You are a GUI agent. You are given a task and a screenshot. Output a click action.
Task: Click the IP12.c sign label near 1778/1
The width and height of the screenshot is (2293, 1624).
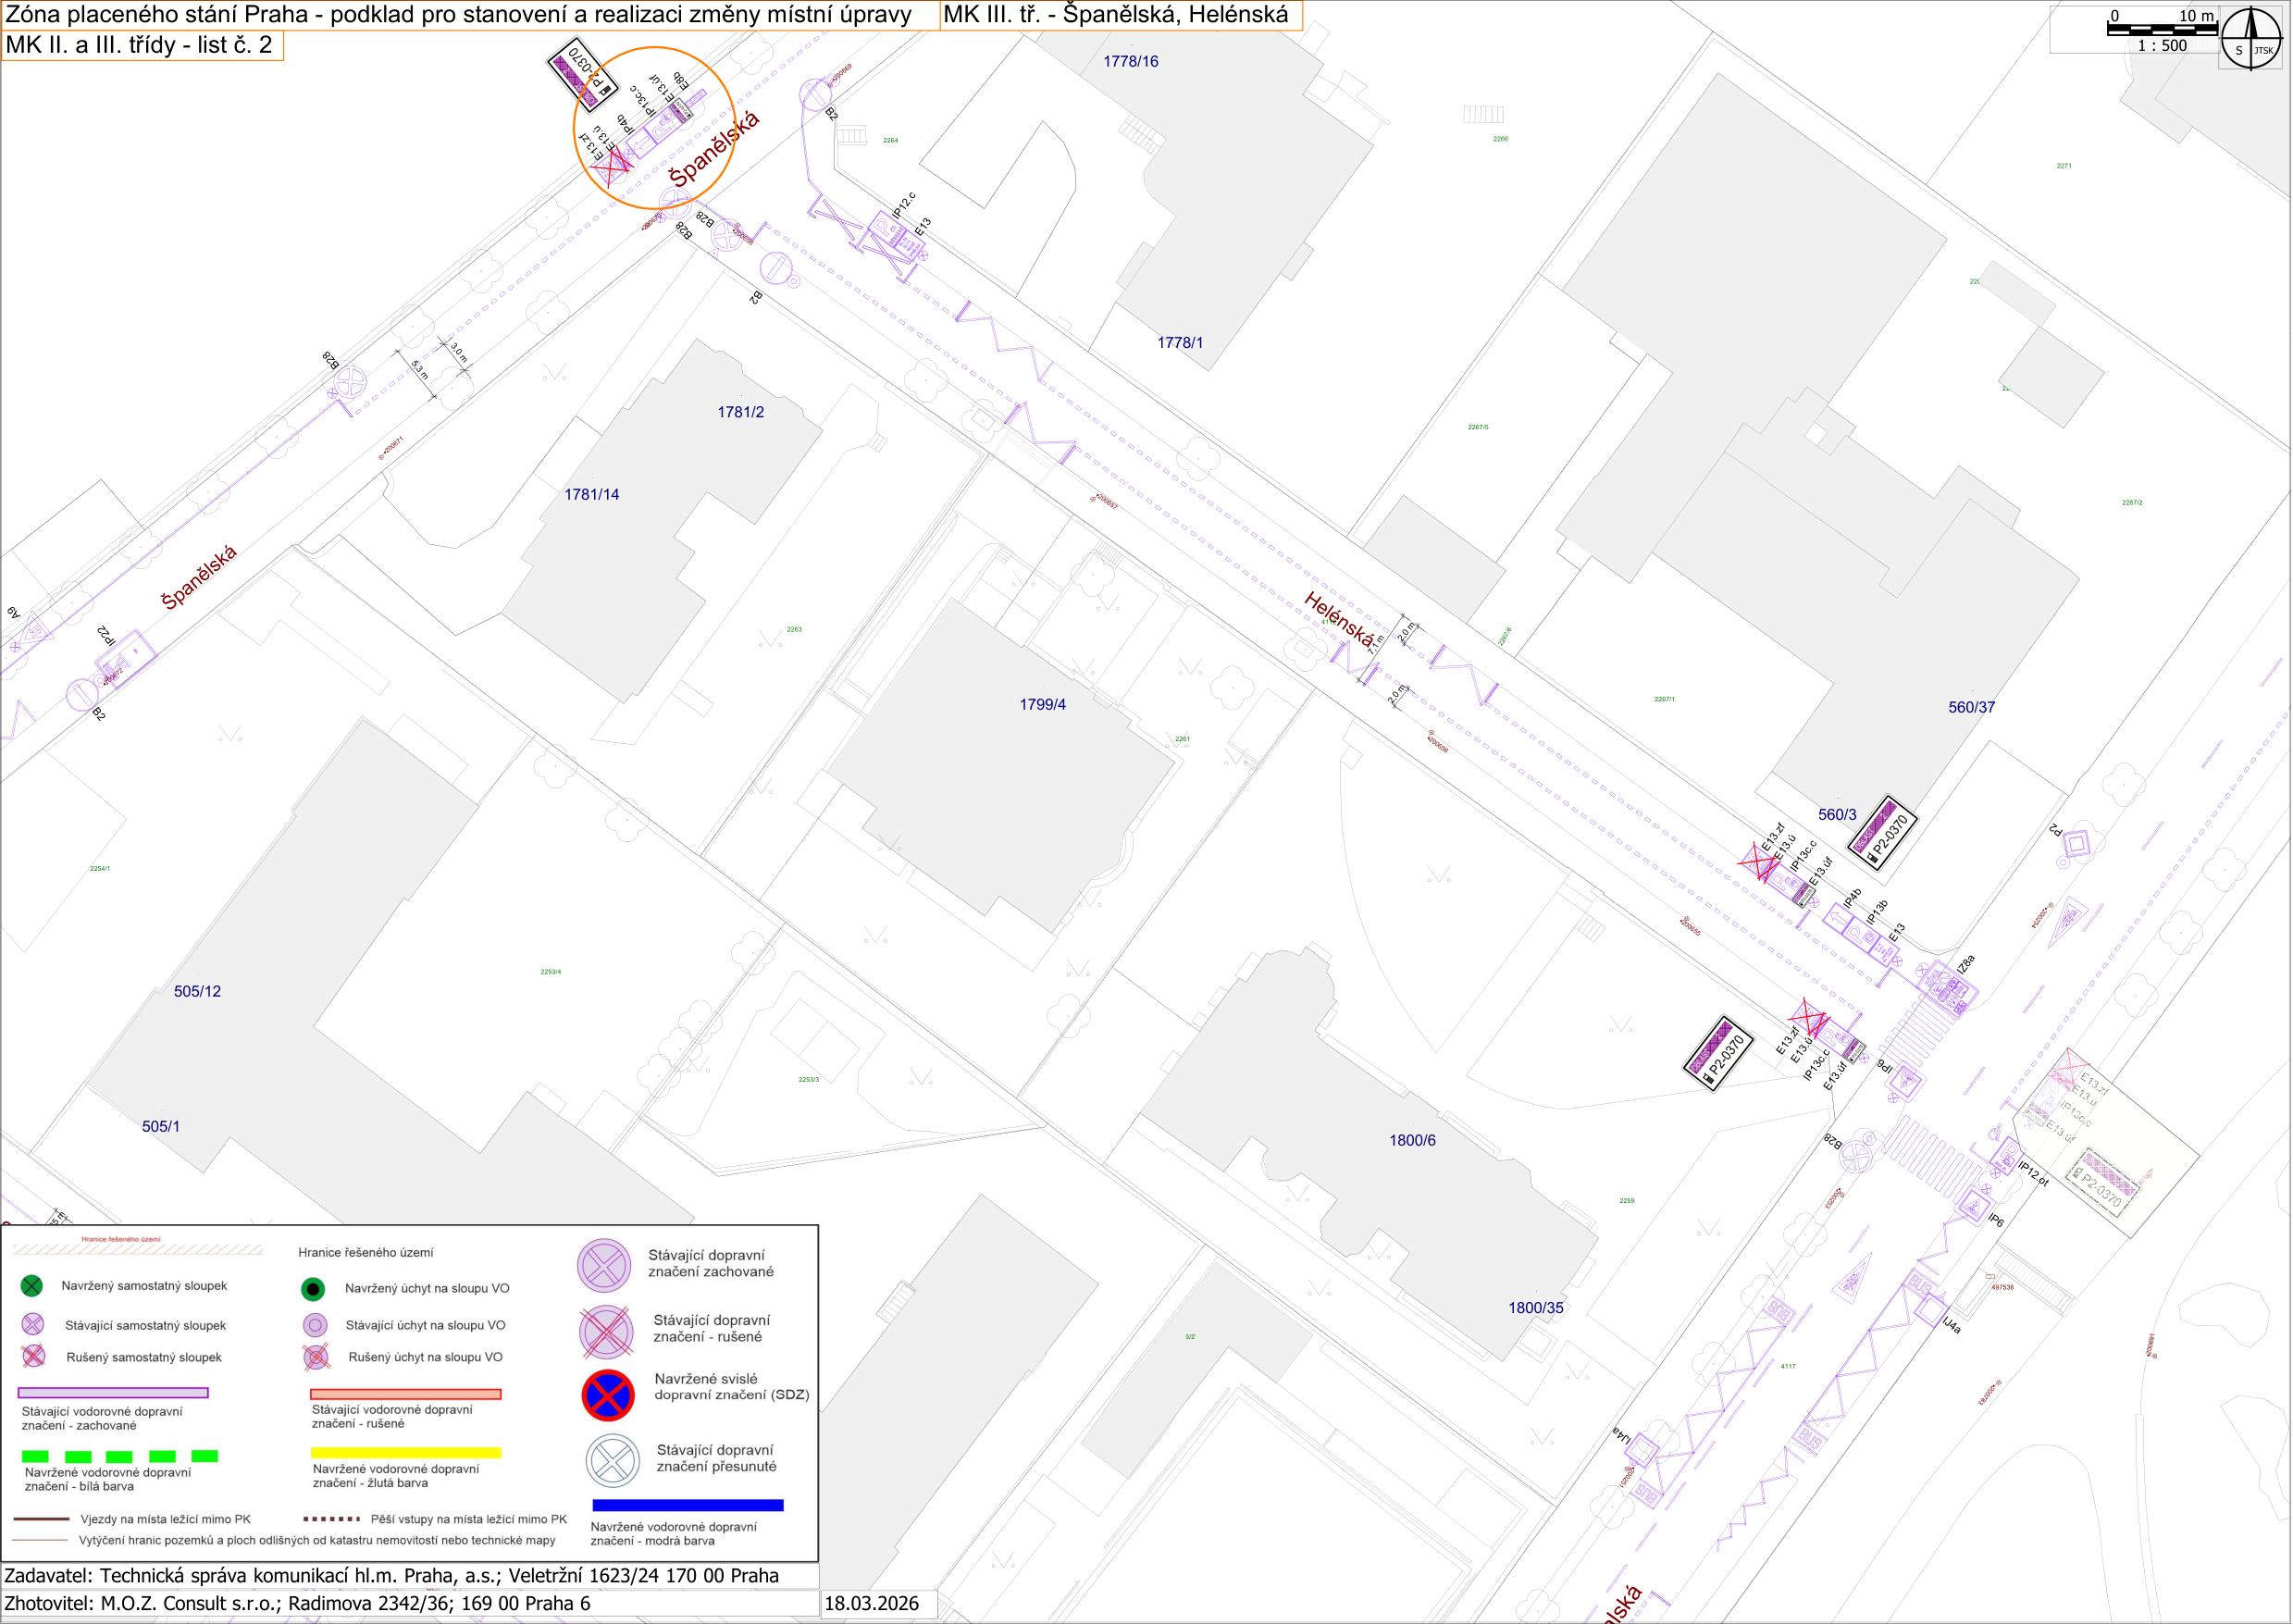pos(903,205)
